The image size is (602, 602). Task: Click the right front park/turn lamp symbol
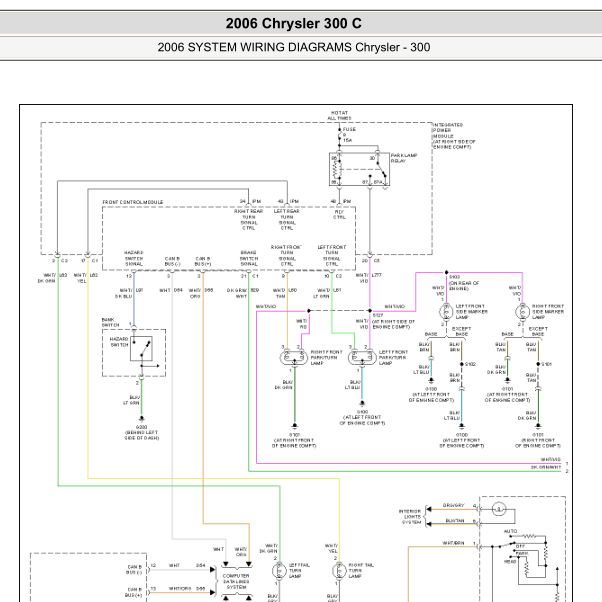coord(294,357)
